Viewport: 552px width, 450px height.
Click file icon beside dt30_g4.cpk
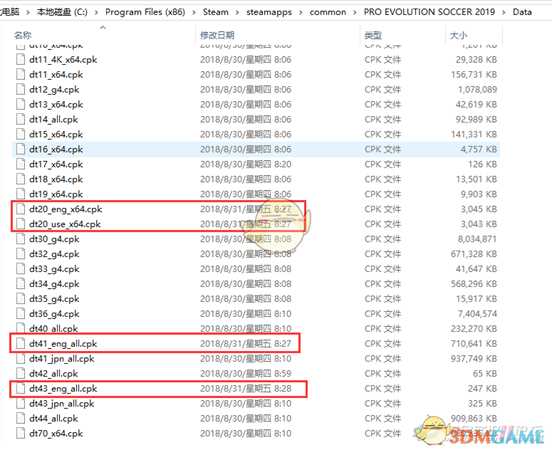point(20,239)
